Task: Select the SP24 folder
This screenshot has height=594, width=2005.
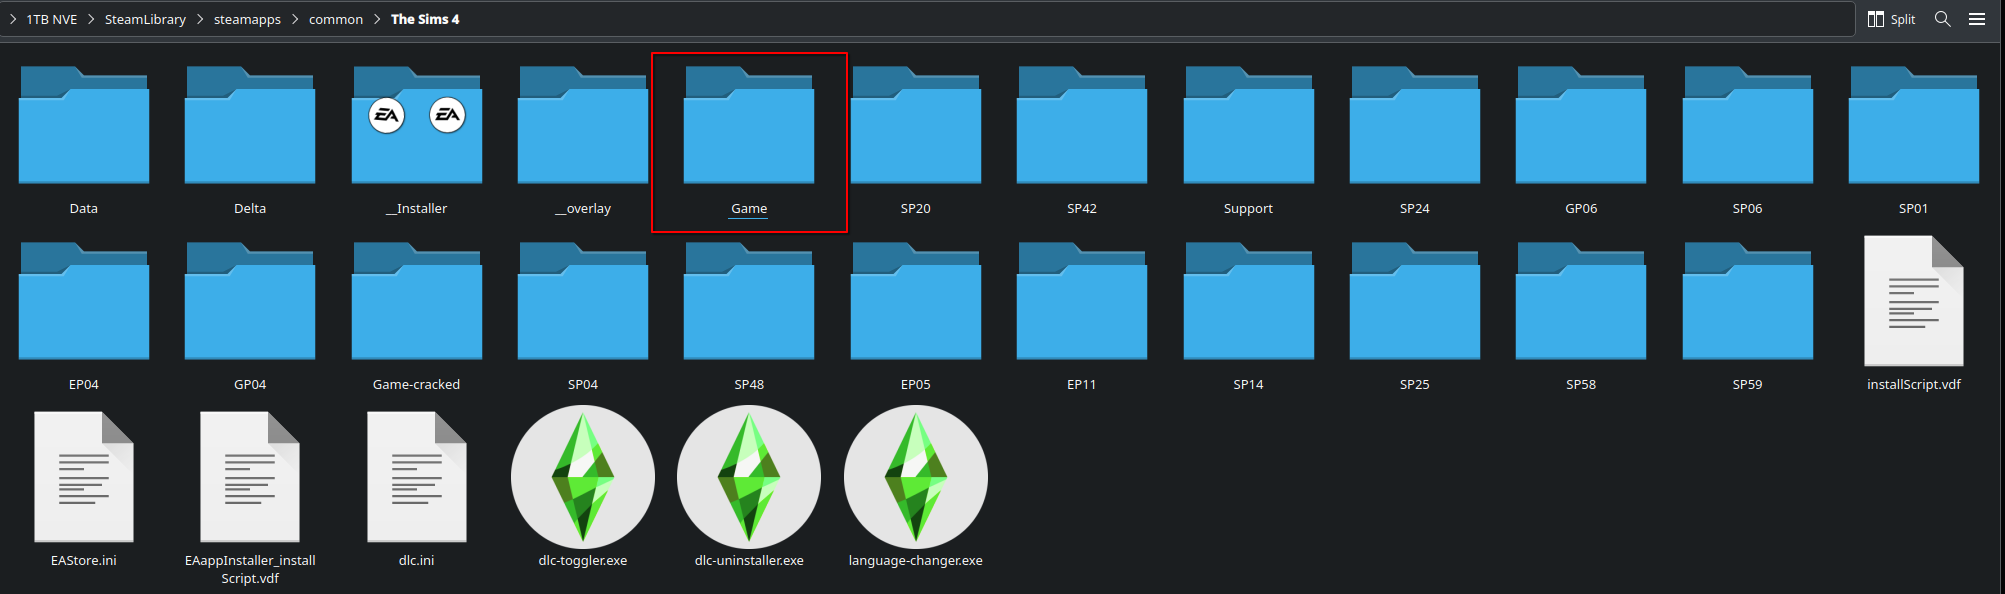Action: pyautogui.click(x=1414, y=125)
